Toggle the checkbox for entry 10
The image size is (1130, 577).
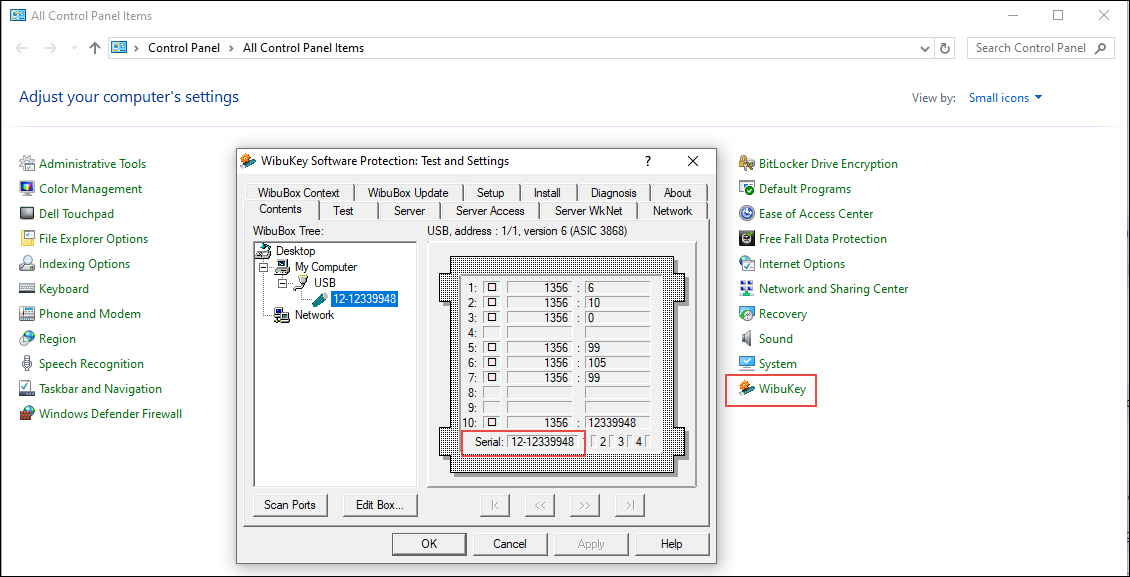[492, 421]
